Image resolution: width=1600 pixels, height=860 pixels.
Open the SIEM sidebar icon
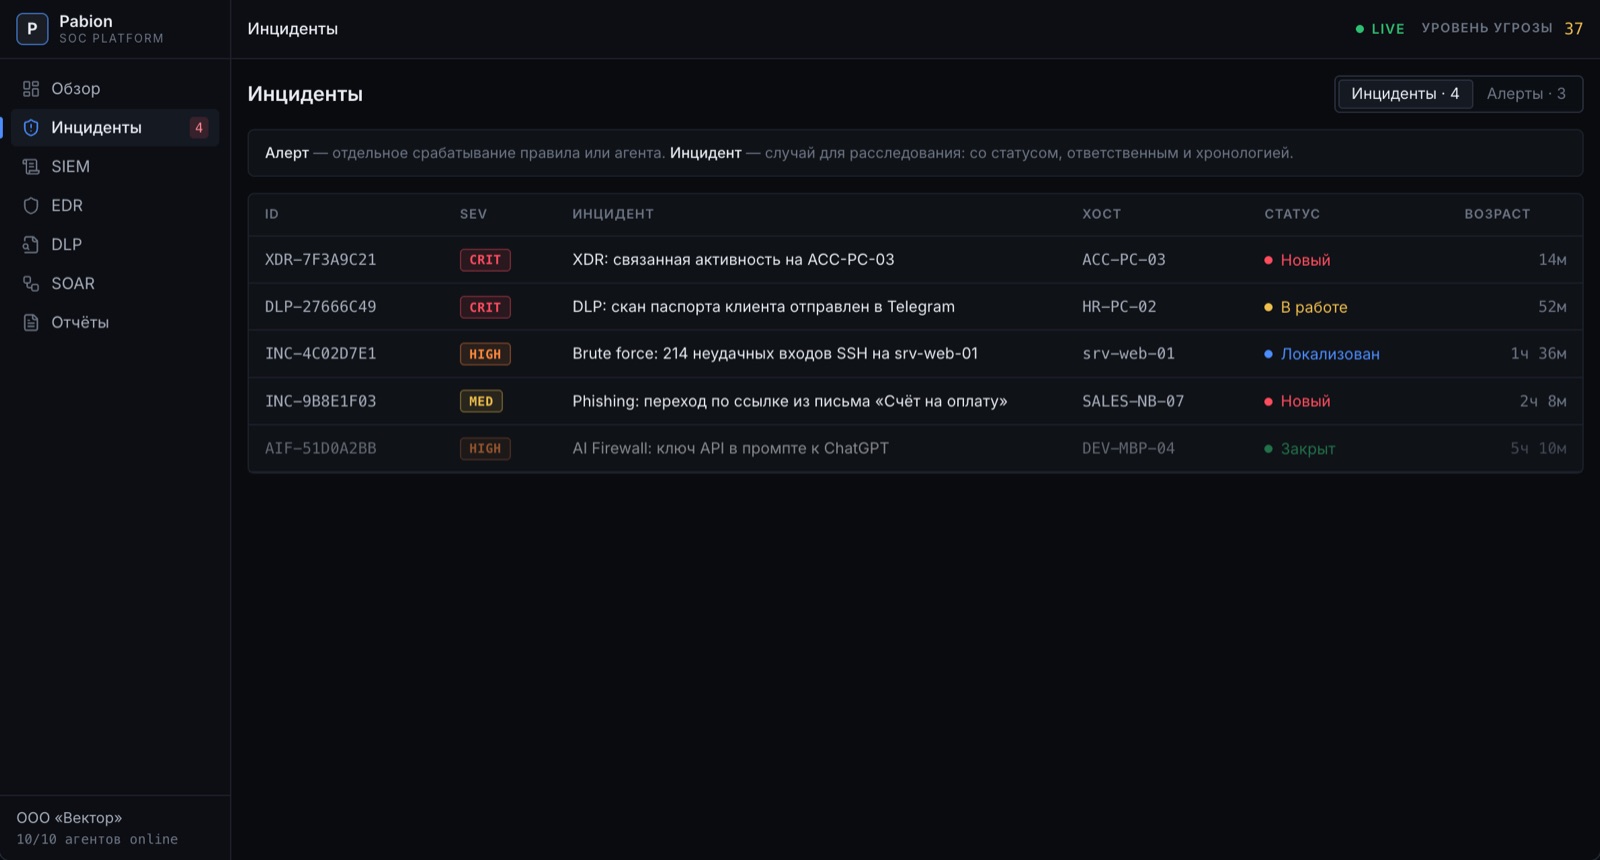pyautogui.click(x=31, y=167)
